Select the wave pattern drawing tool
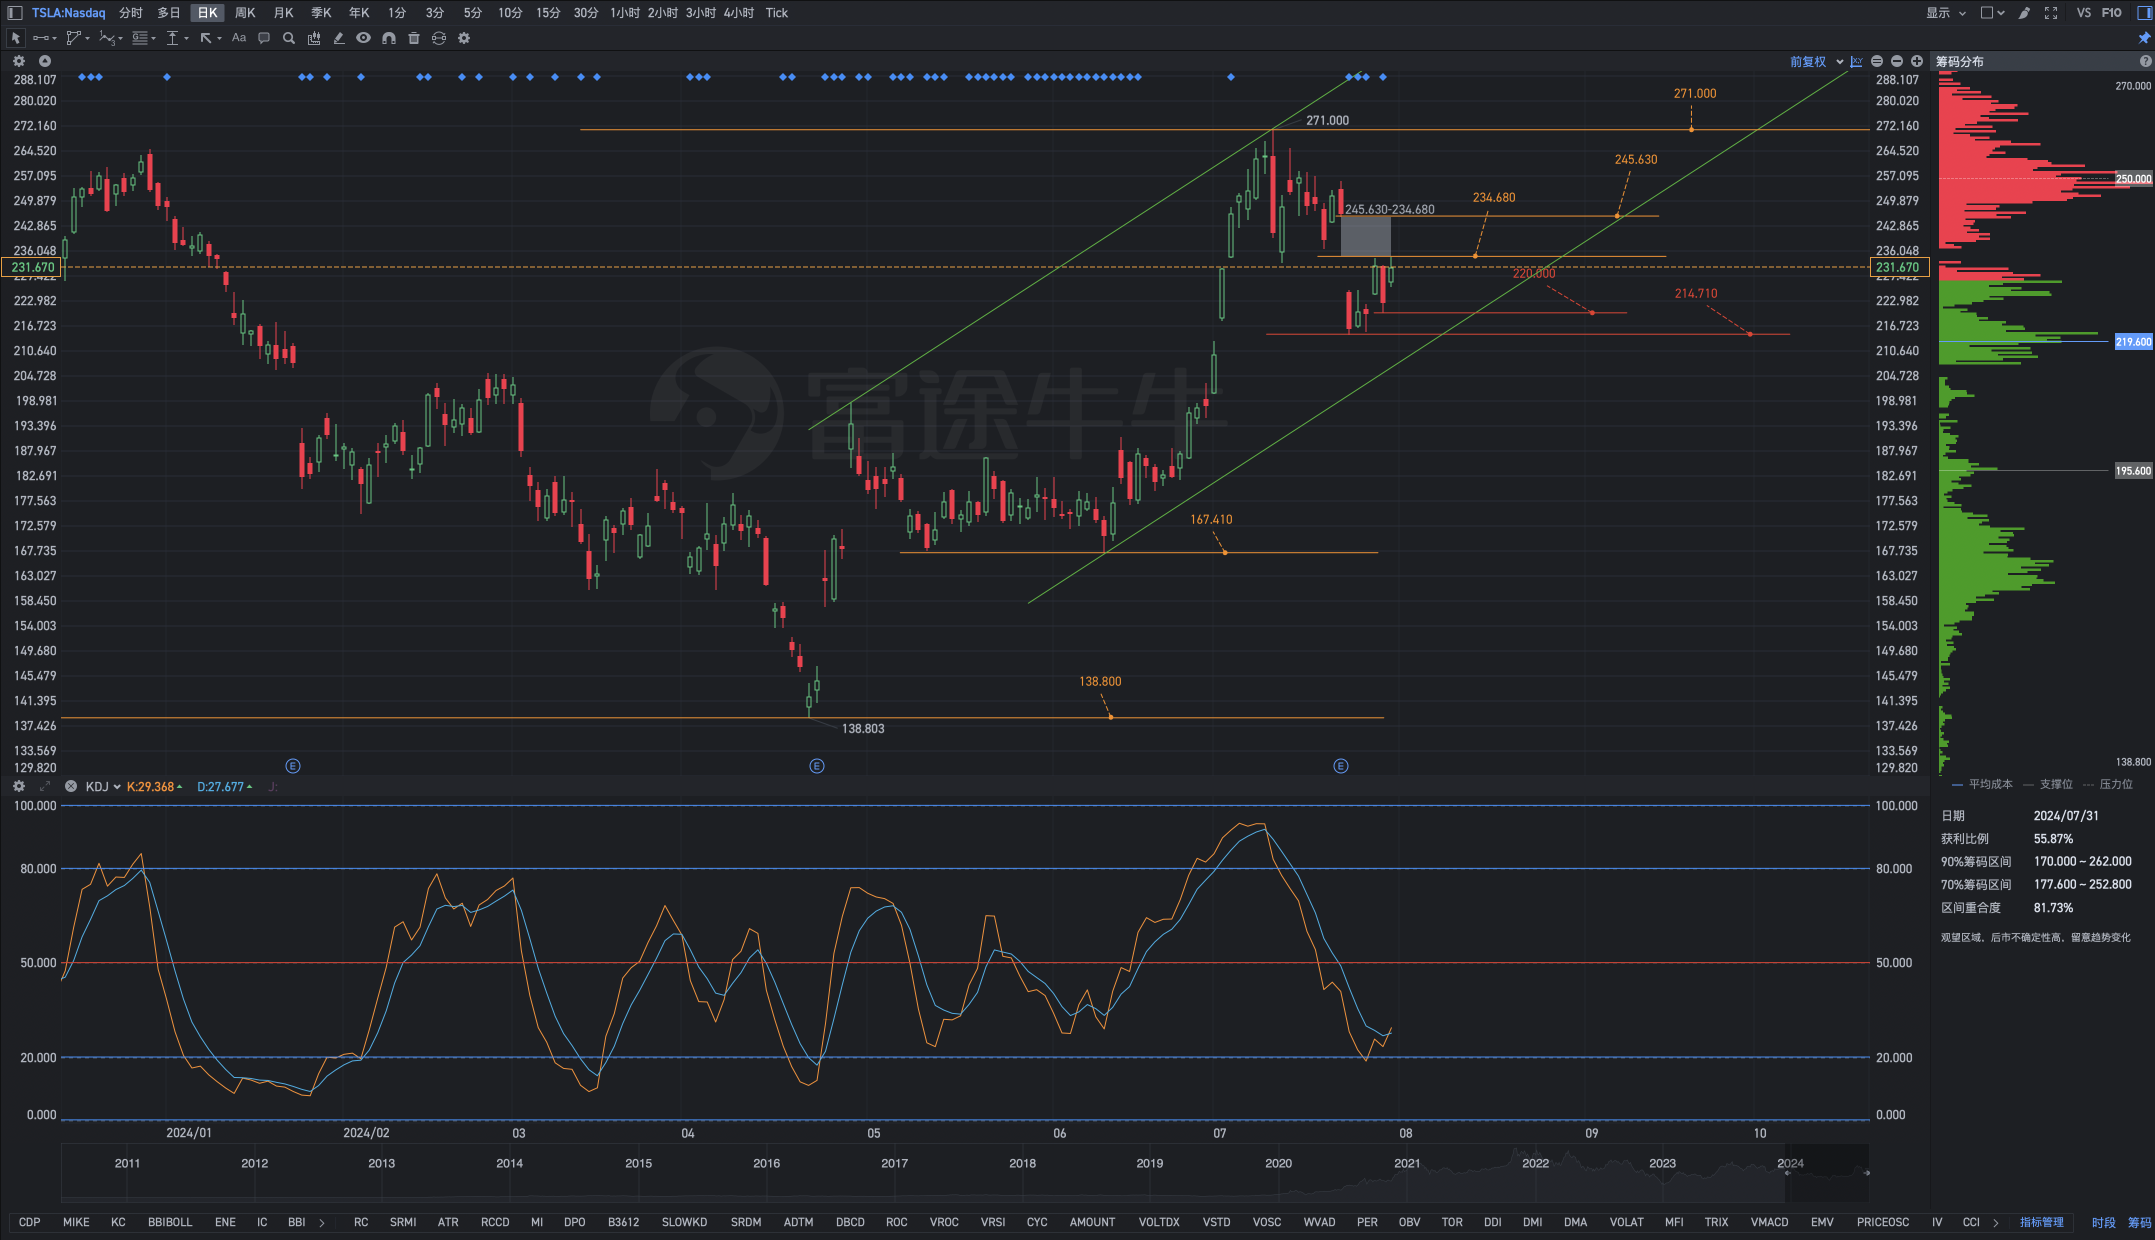The height and width of the screenshot is (1240, 2155). tap(106, 38)
